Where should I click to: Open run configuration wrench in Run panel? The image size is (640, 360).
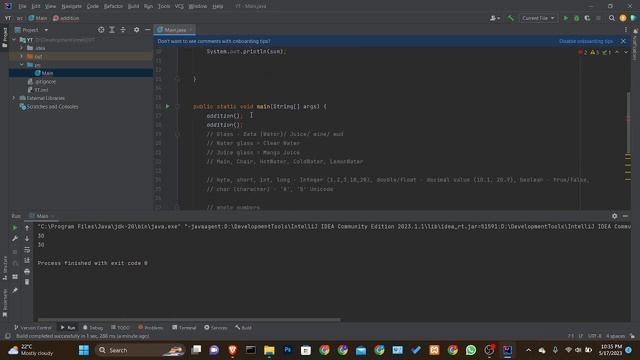(15, 238)
